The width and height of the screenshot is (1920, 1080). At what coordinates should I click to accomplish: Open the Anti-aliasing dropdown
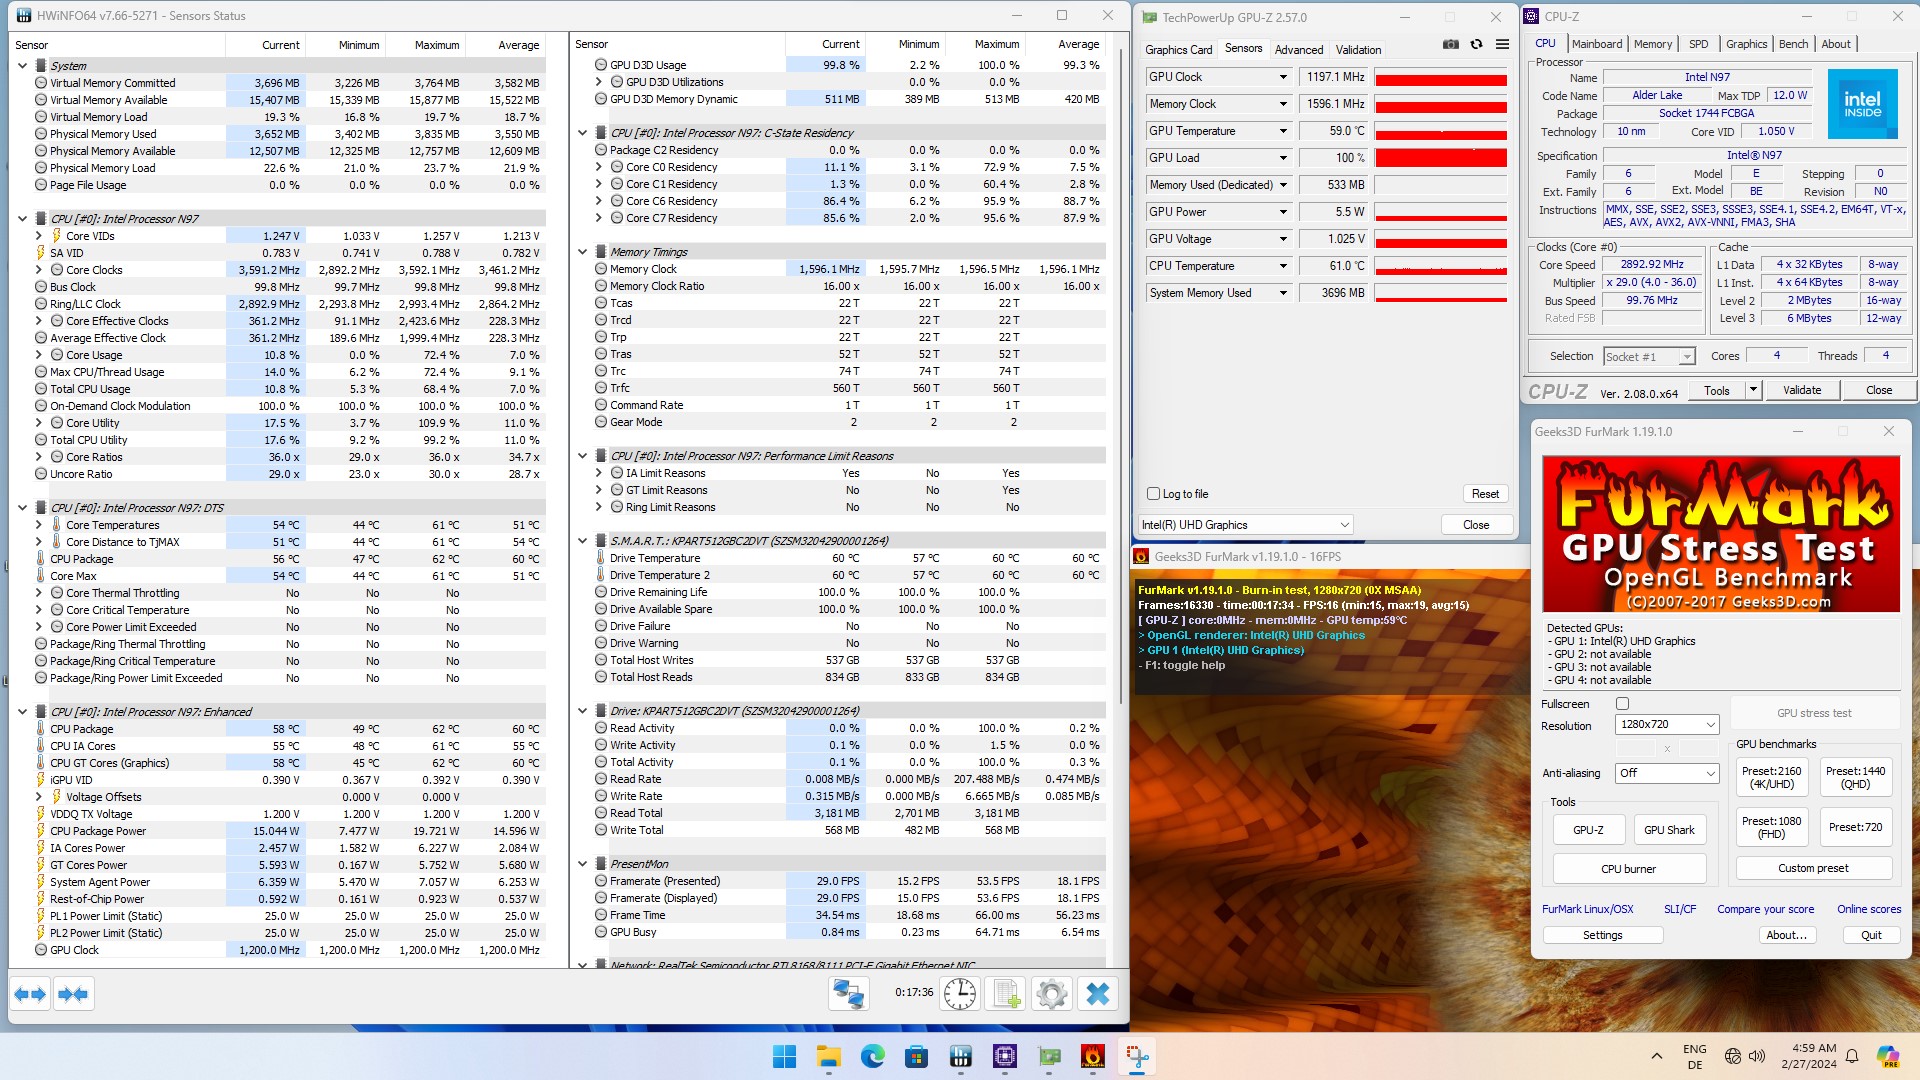1667,773
